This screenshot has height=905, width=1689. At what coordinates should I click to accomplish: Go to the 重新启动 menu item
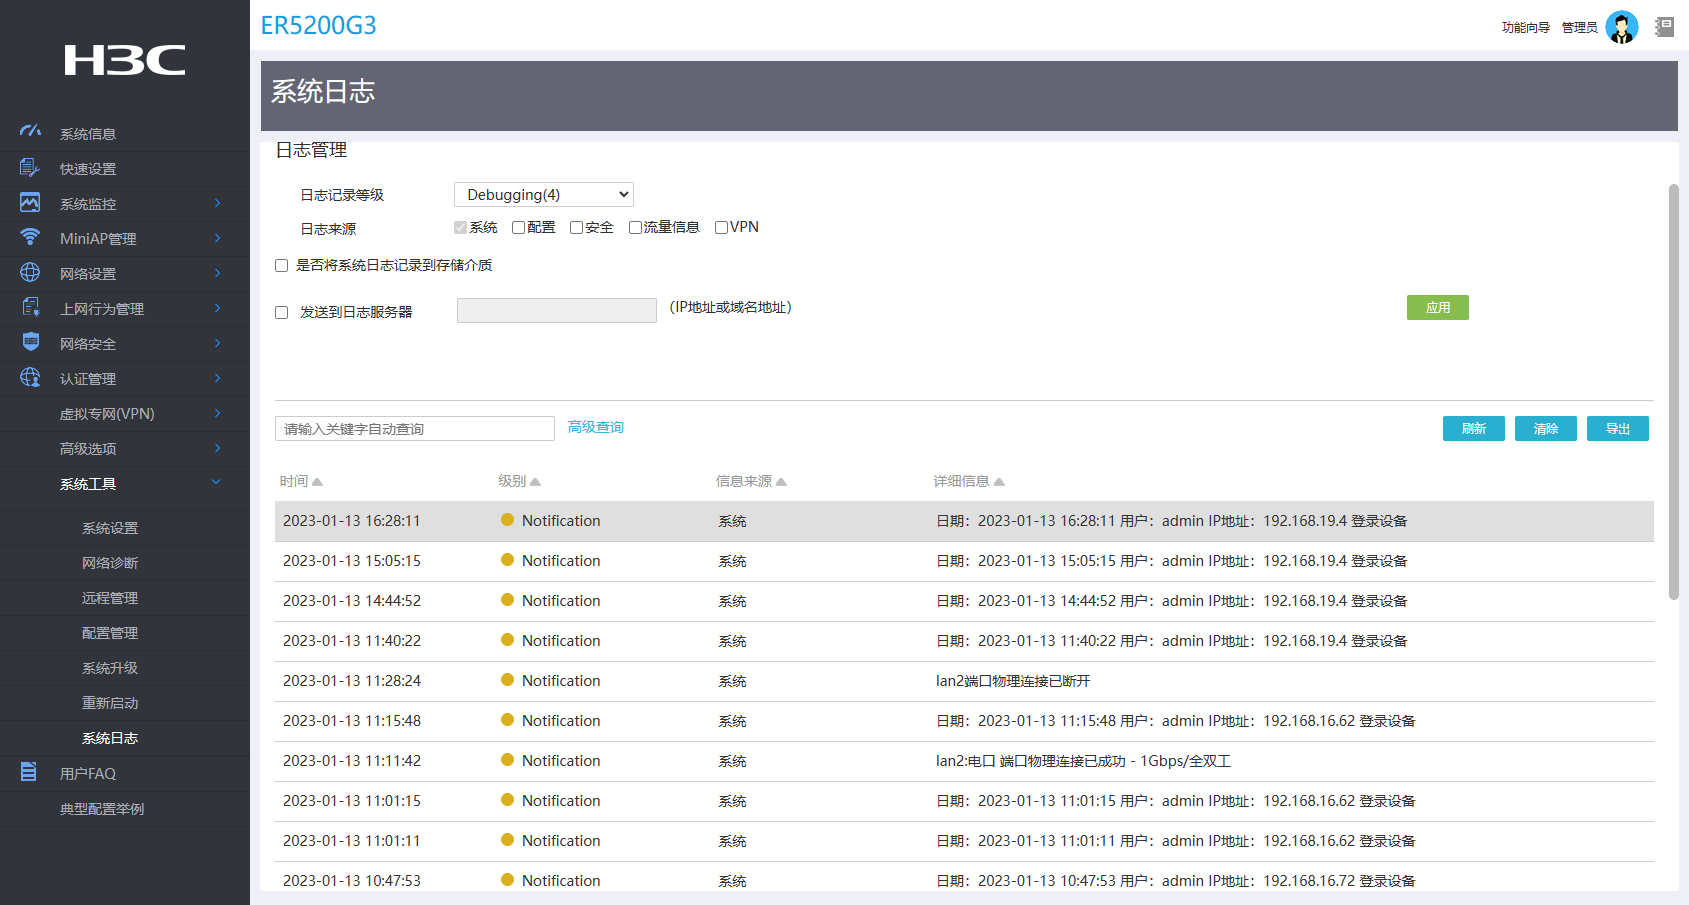tap(110, 703)
